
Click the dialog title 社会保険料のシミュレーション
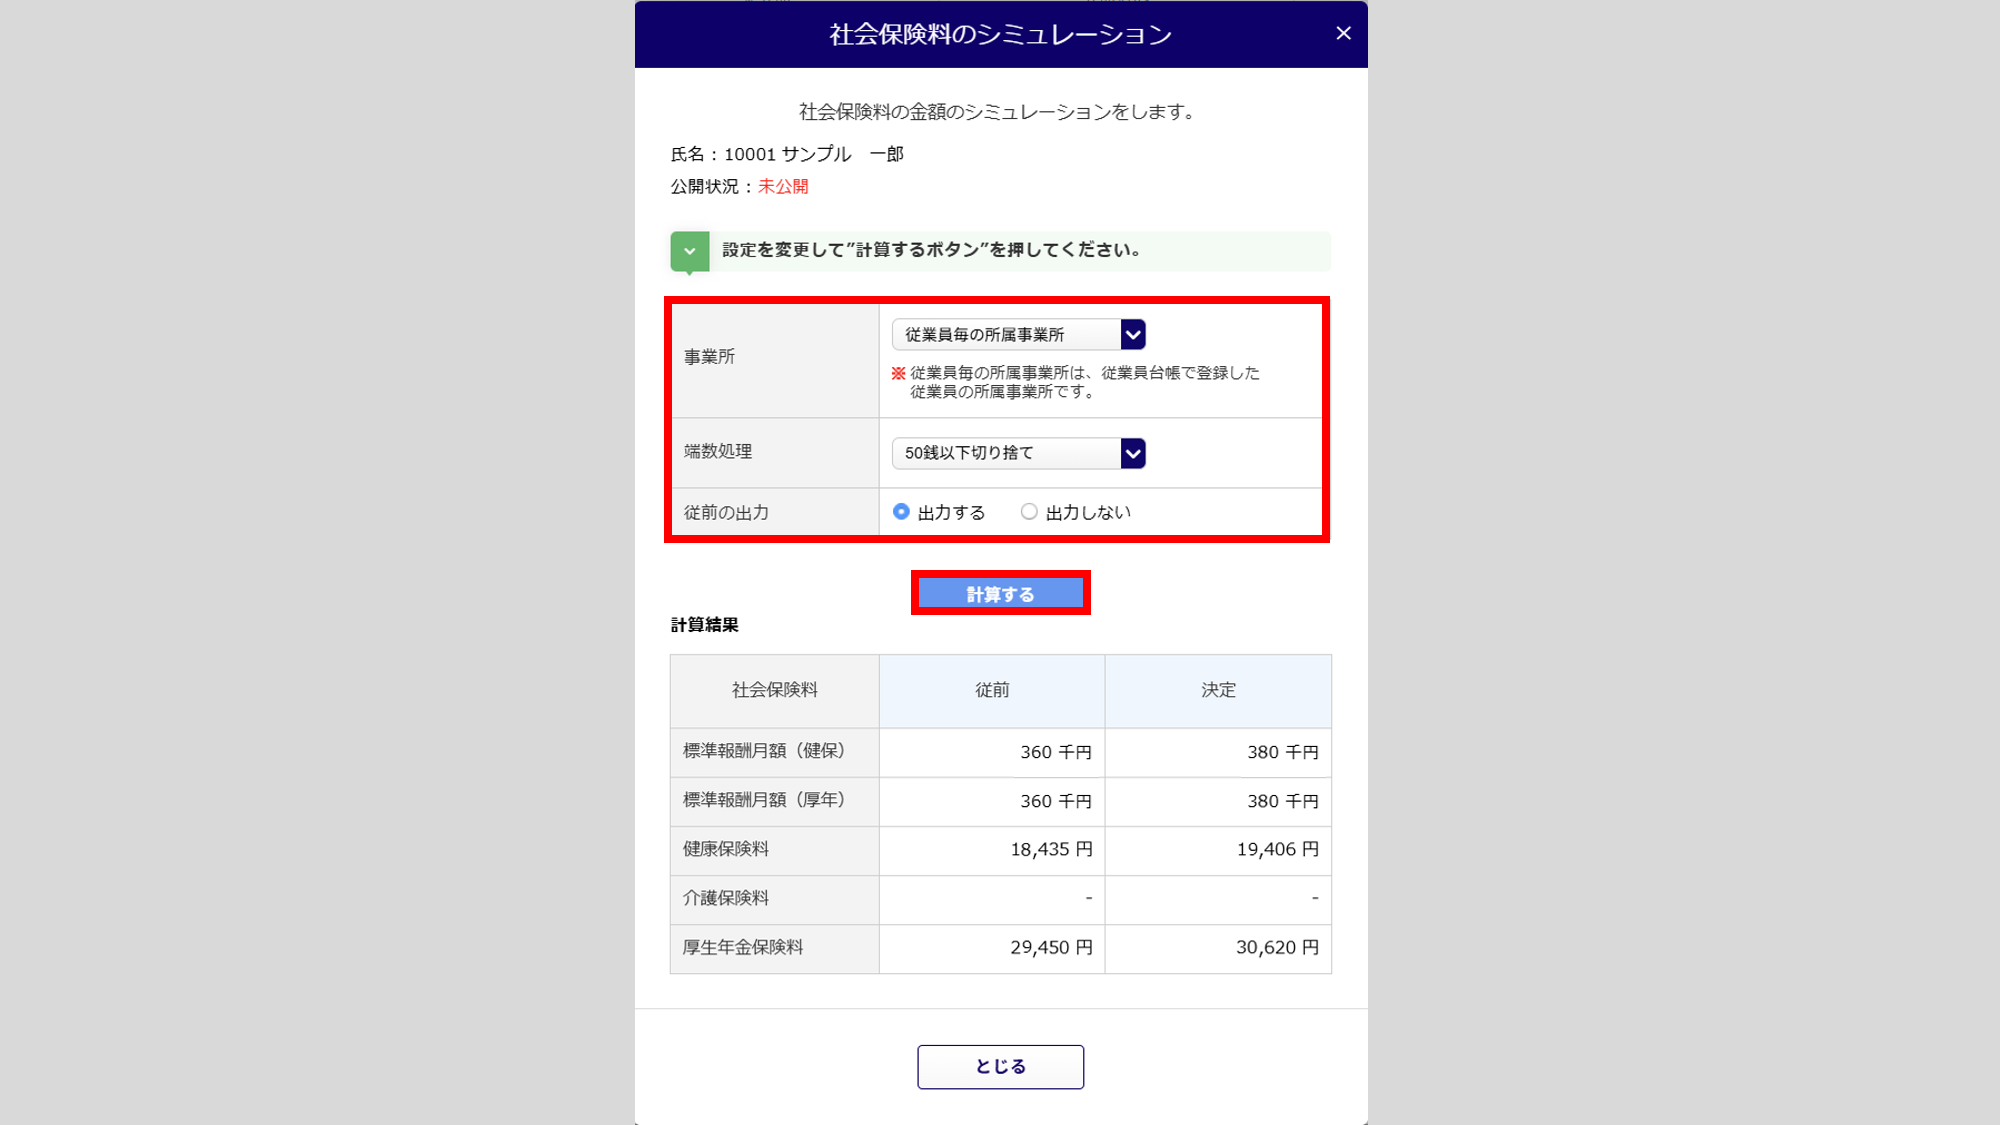pyautogui.click(x=1000, y=35)
